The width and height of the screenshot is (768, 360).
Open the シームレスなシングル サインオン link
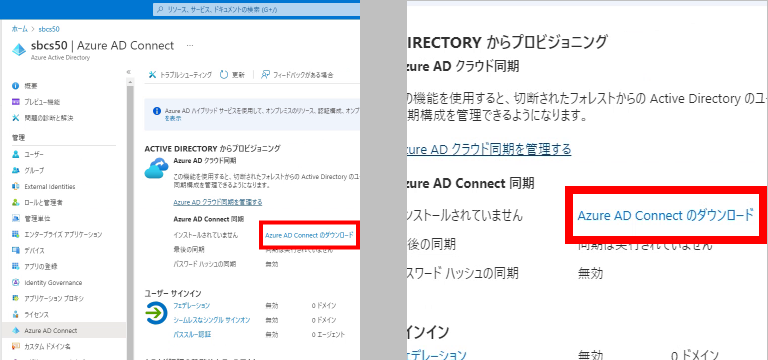point(212,320)
